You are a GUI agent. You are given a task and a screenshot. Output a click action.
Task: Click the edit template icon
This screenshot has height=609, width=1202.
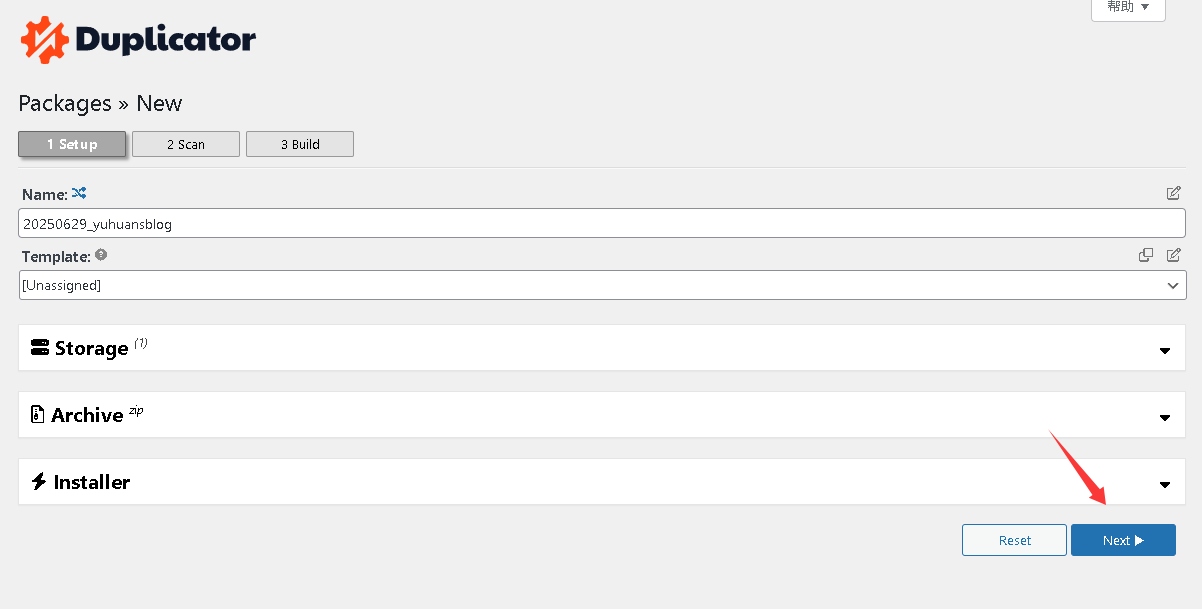(x=1174, y=255)
